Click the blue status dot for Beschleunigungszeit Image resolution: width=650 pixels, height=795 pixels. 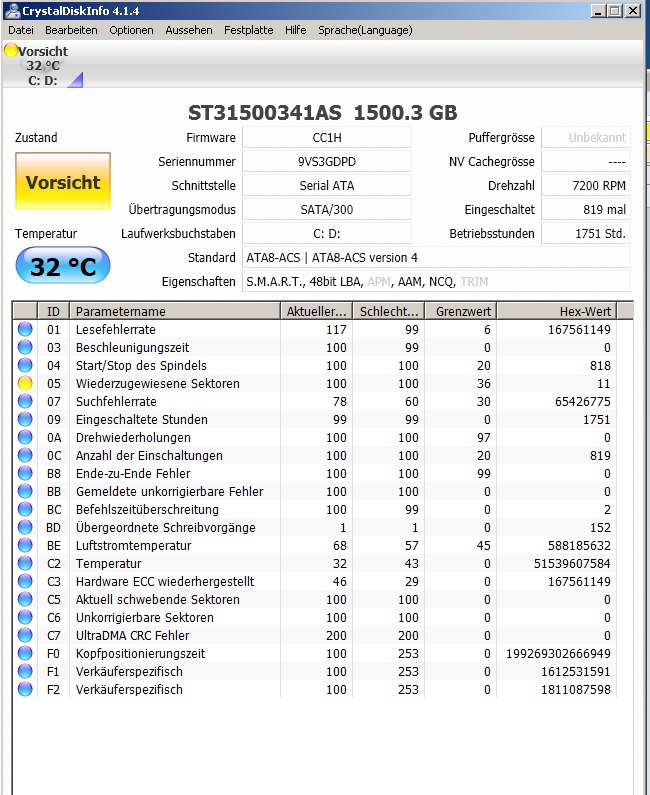point(25,347)
